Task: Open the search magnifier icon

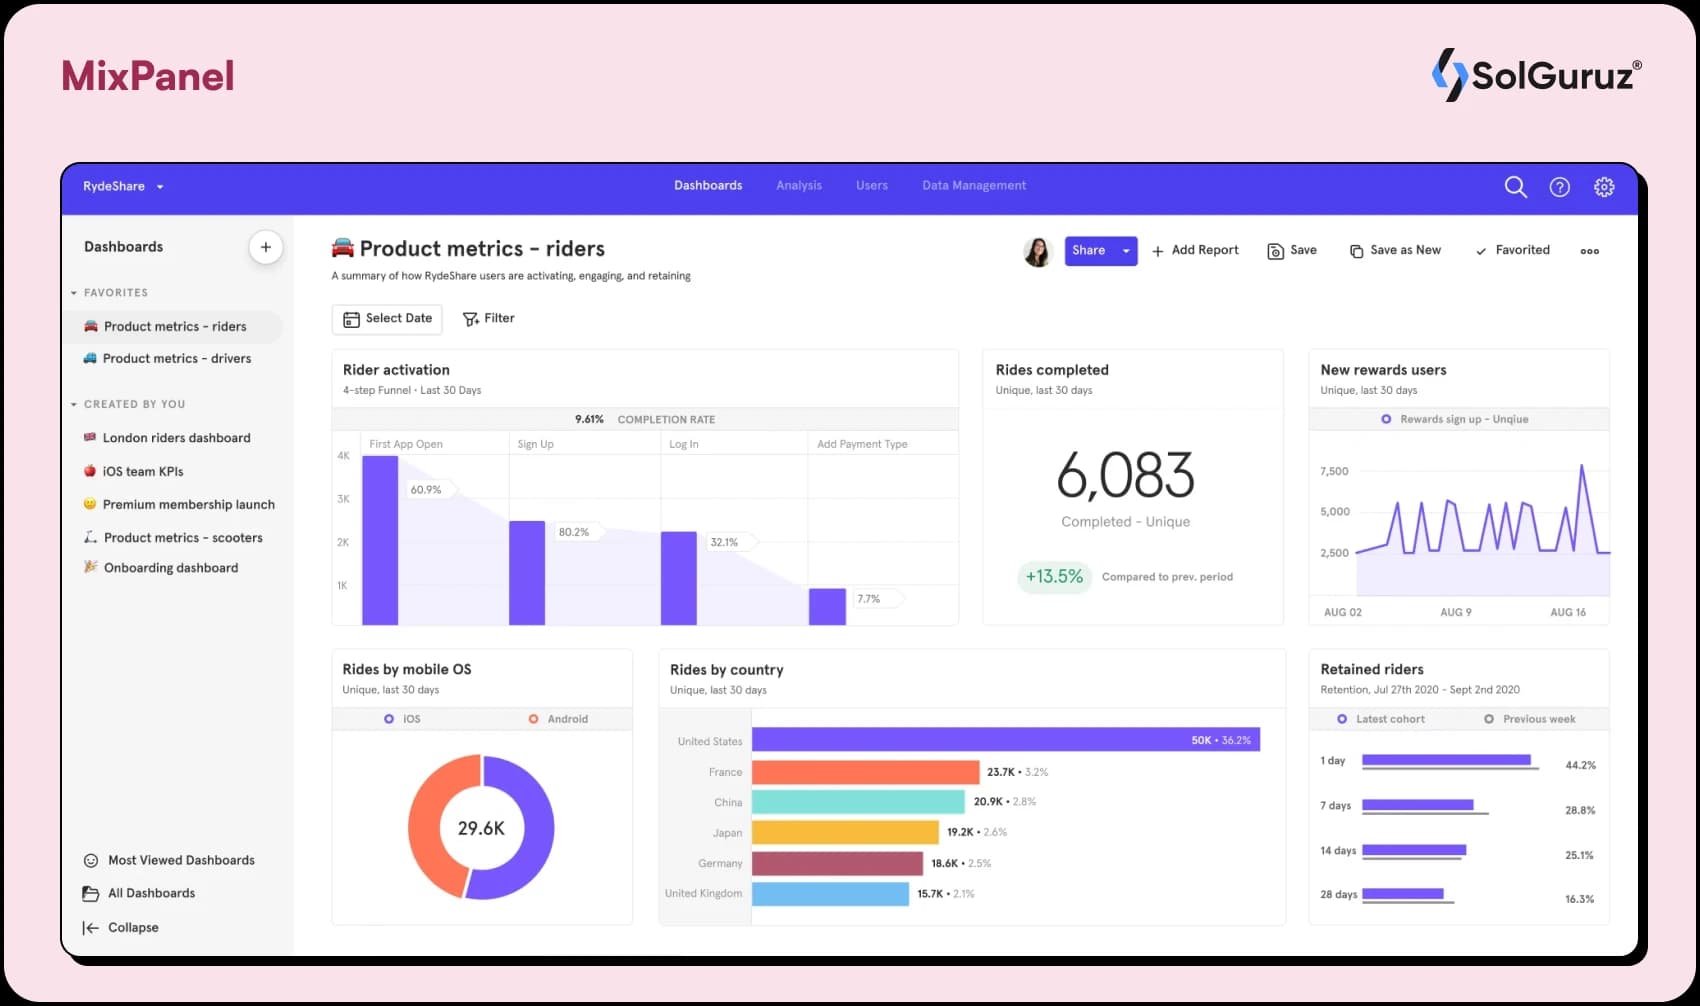Action: (1515, 187)
